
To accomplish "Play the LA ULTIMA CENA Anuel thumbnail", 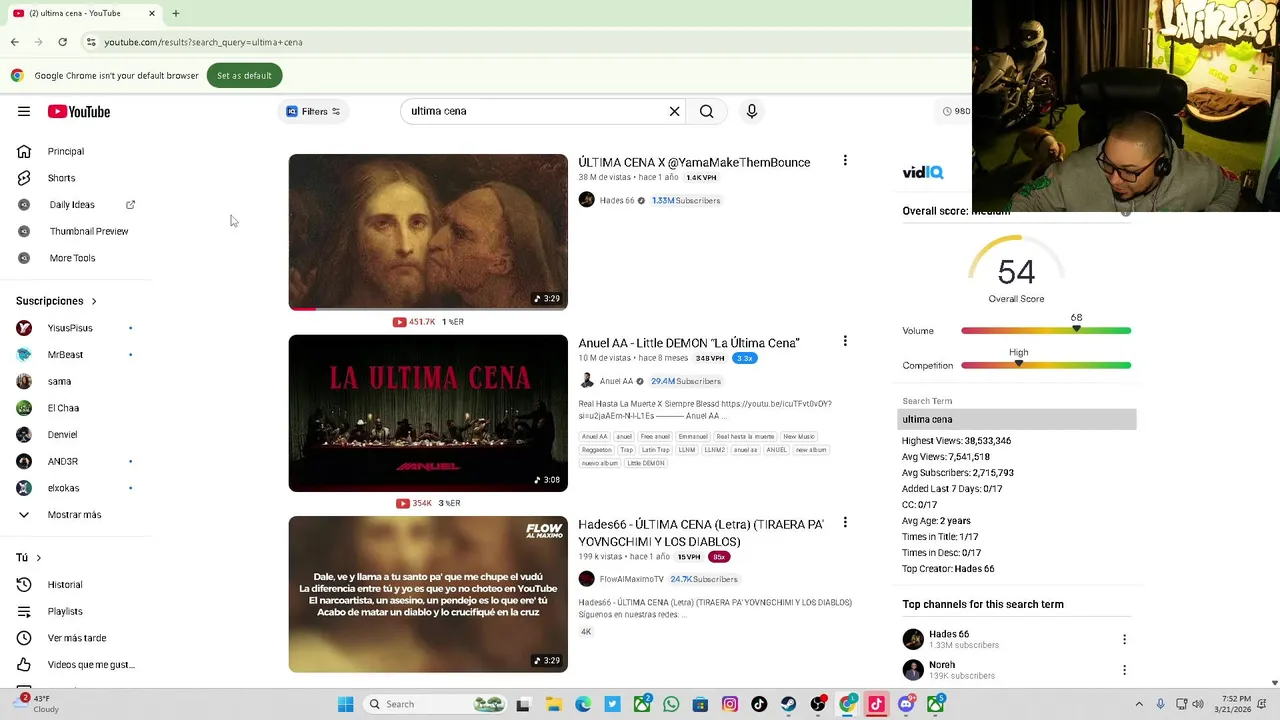I will 428,413.
